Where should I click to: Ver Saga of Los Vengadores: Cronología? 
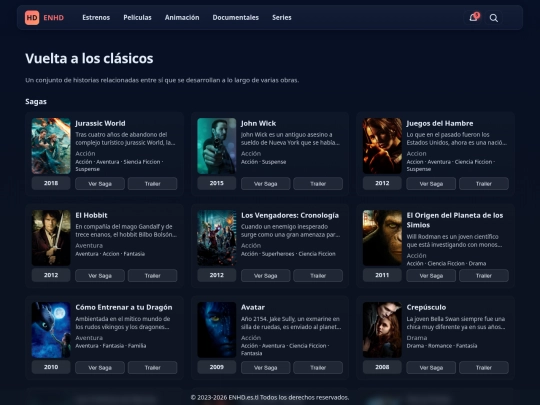[x=266, y=276]
